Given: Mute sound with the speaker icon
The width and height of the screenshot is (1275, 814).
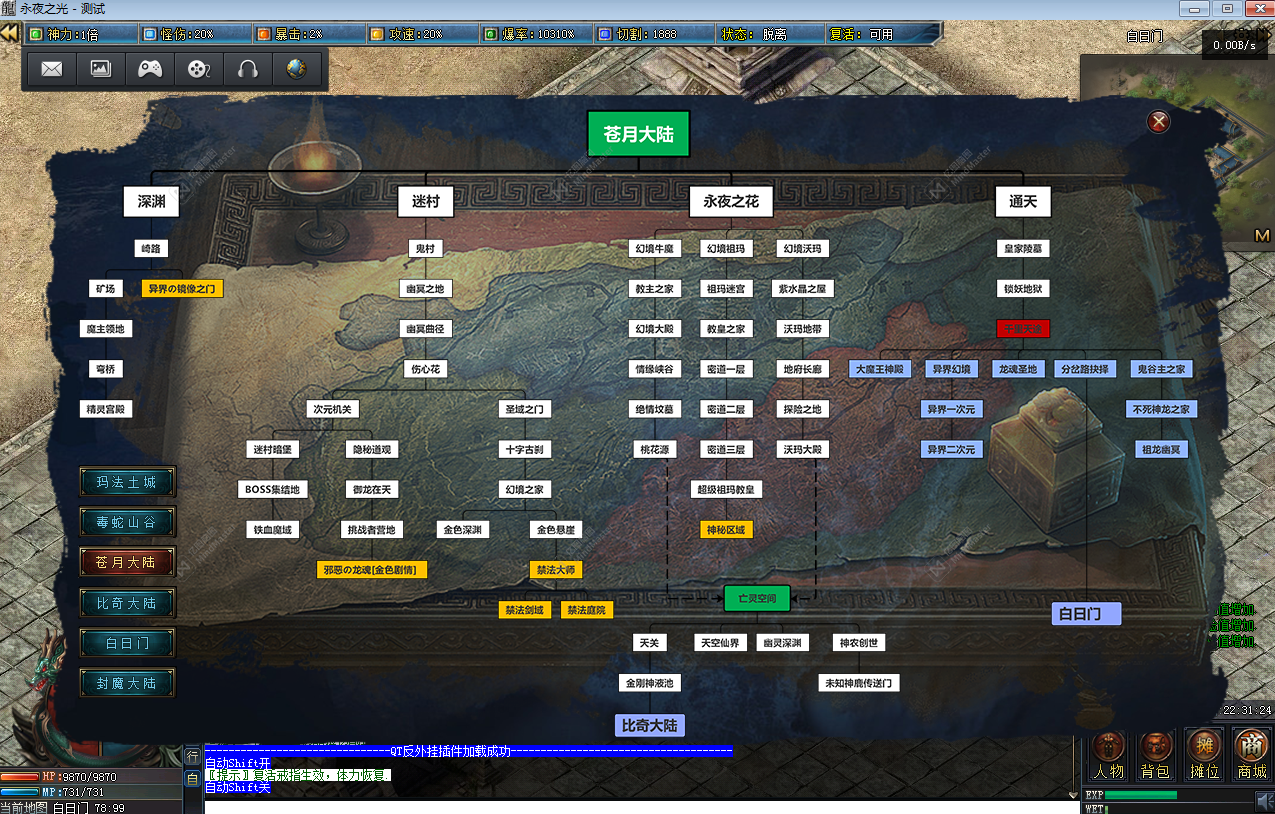Looking at the screenshot, I should click(1265, 801).
